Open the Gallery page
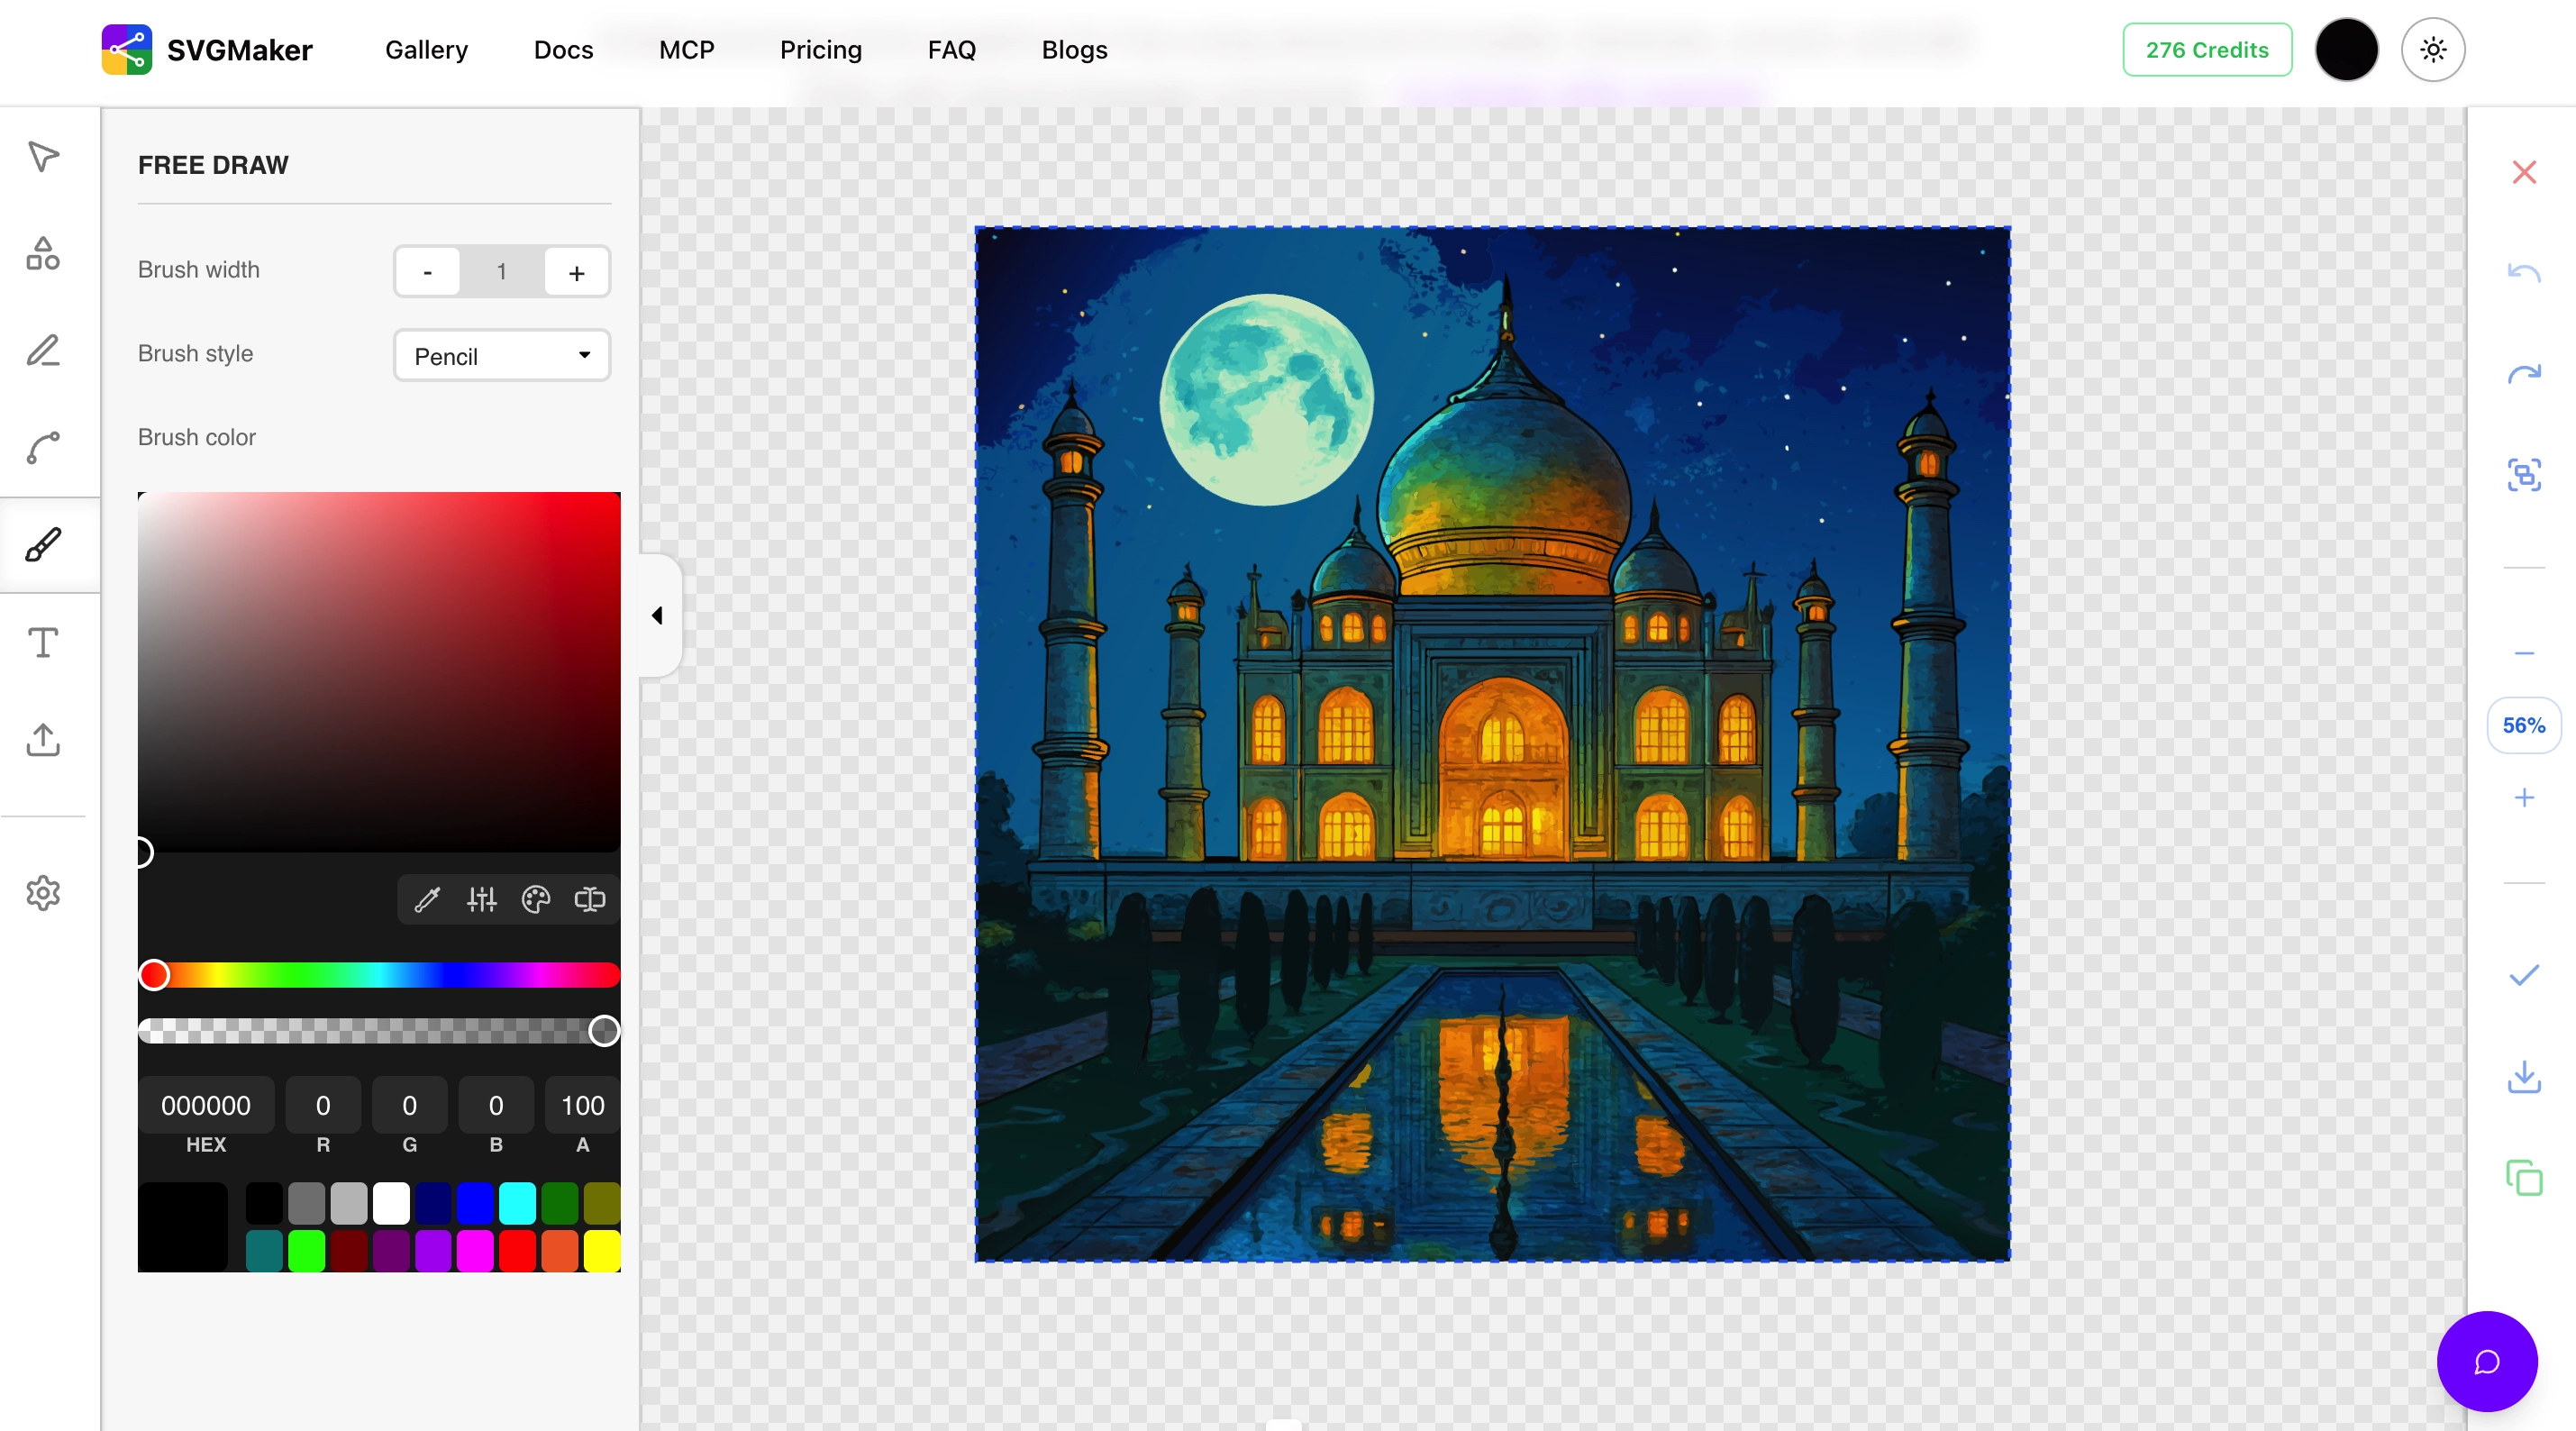The image size is (2576, 1431). (x=426, y=49)
